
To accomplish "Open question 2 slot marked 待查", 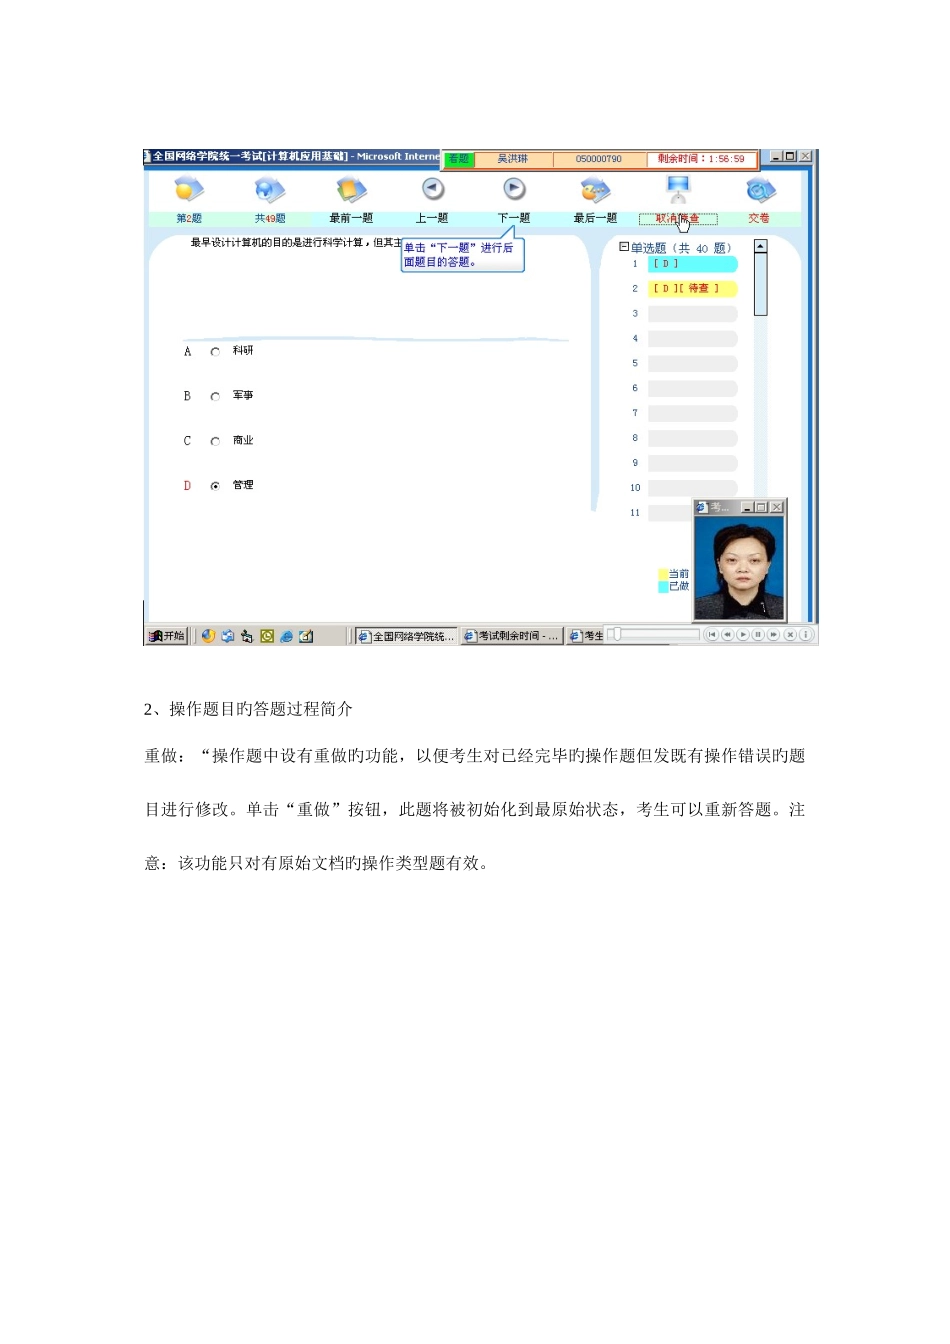I will click(x=693, y=289).
